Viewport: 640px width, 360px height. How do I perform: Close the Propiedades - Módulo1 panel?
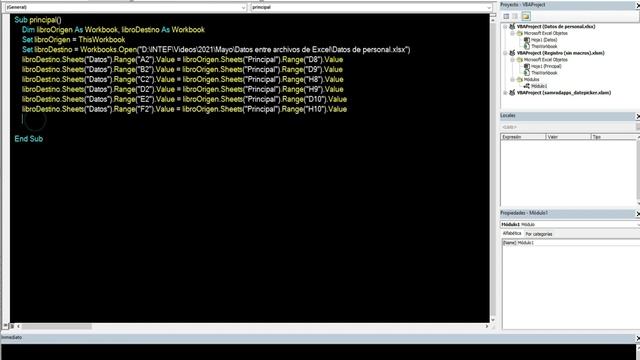click(638, 213)
